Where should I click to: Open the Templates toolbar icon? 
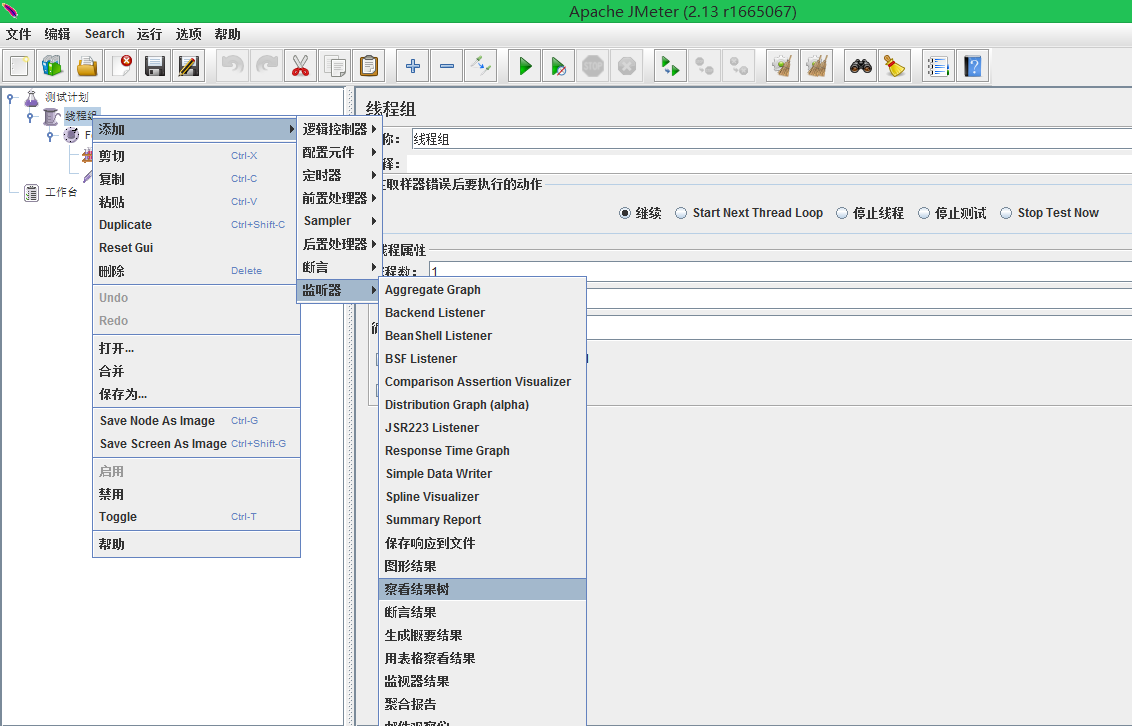(53, 66)
